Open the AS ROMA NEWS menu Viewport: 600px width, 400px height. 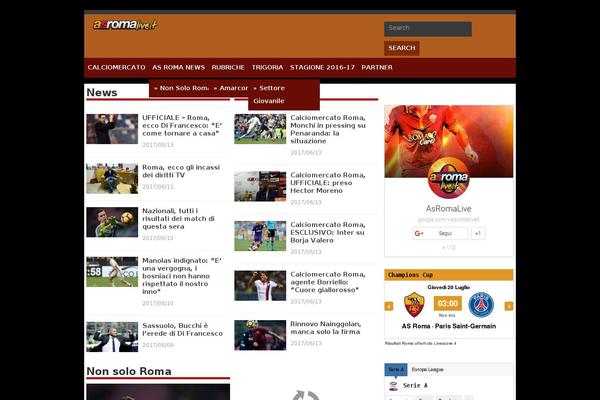coord(179,67)
